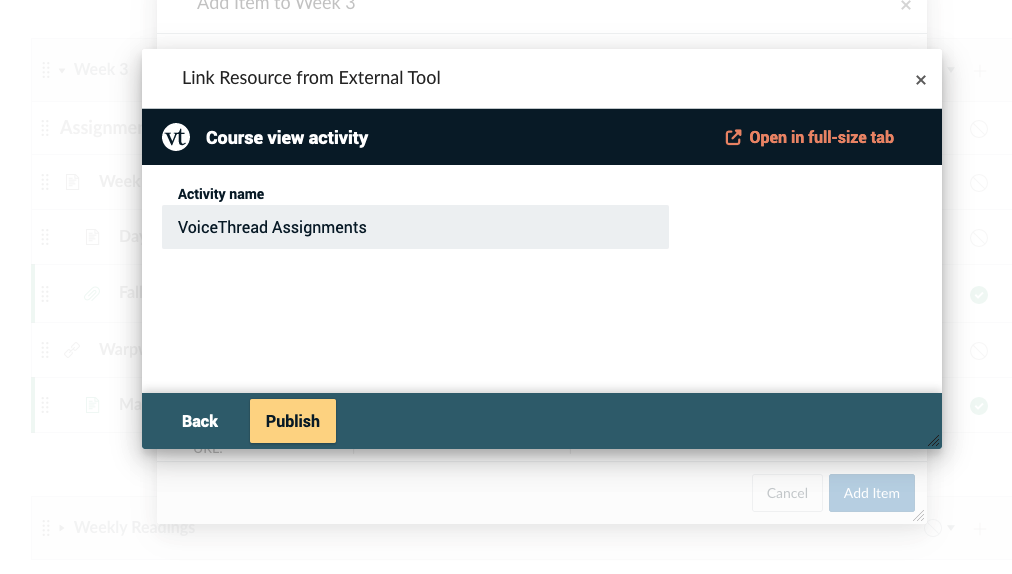
Task: Add item to Week 3 with plus
Action: 980,70
